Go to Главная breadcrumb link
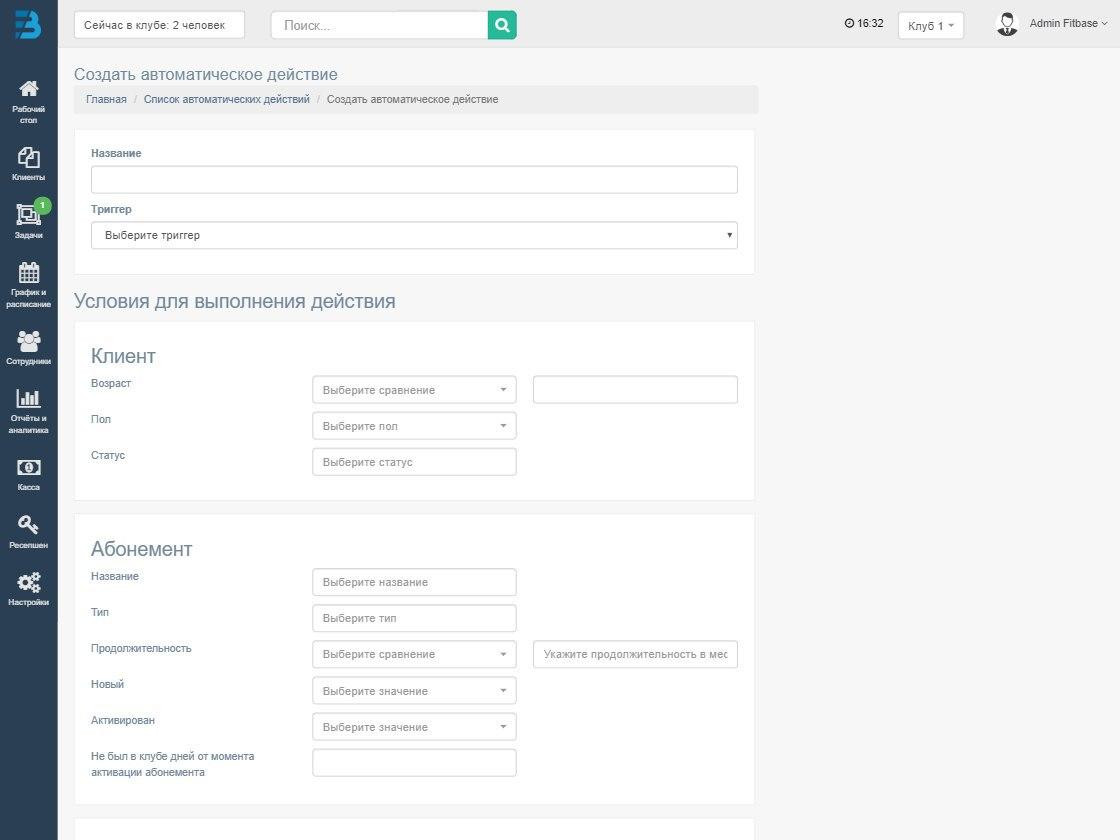The width and height of the screenshot is (1120, 840). (x=106, y=99)
